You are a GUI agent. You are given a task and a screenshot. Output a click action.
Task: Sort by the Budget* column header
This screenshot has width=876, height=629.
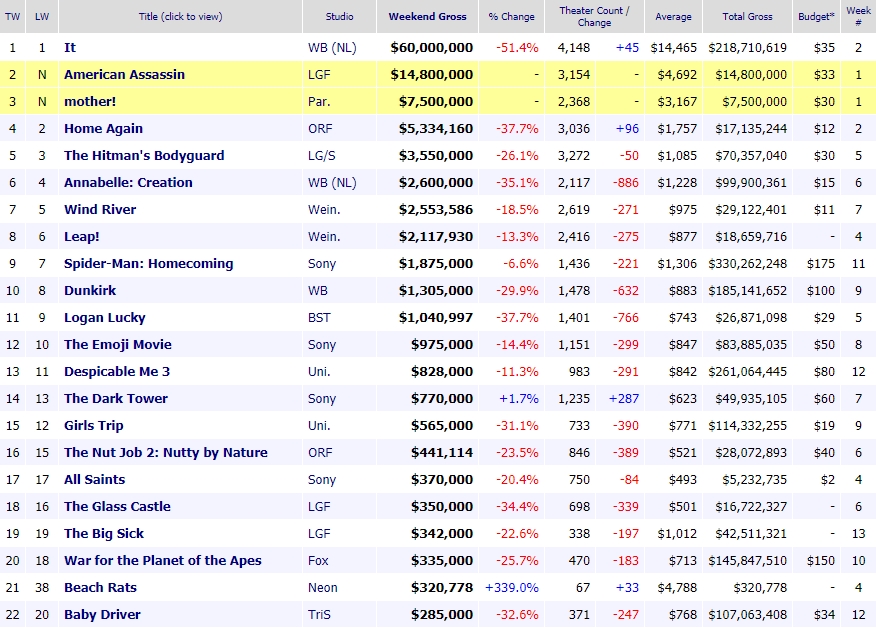point(816,17)
